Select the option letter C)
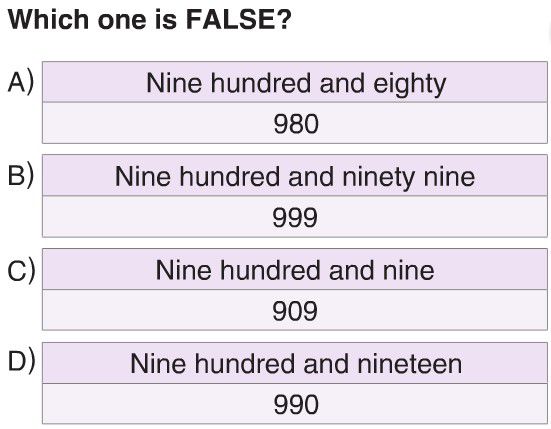551x429 pixels. point(21,270)
